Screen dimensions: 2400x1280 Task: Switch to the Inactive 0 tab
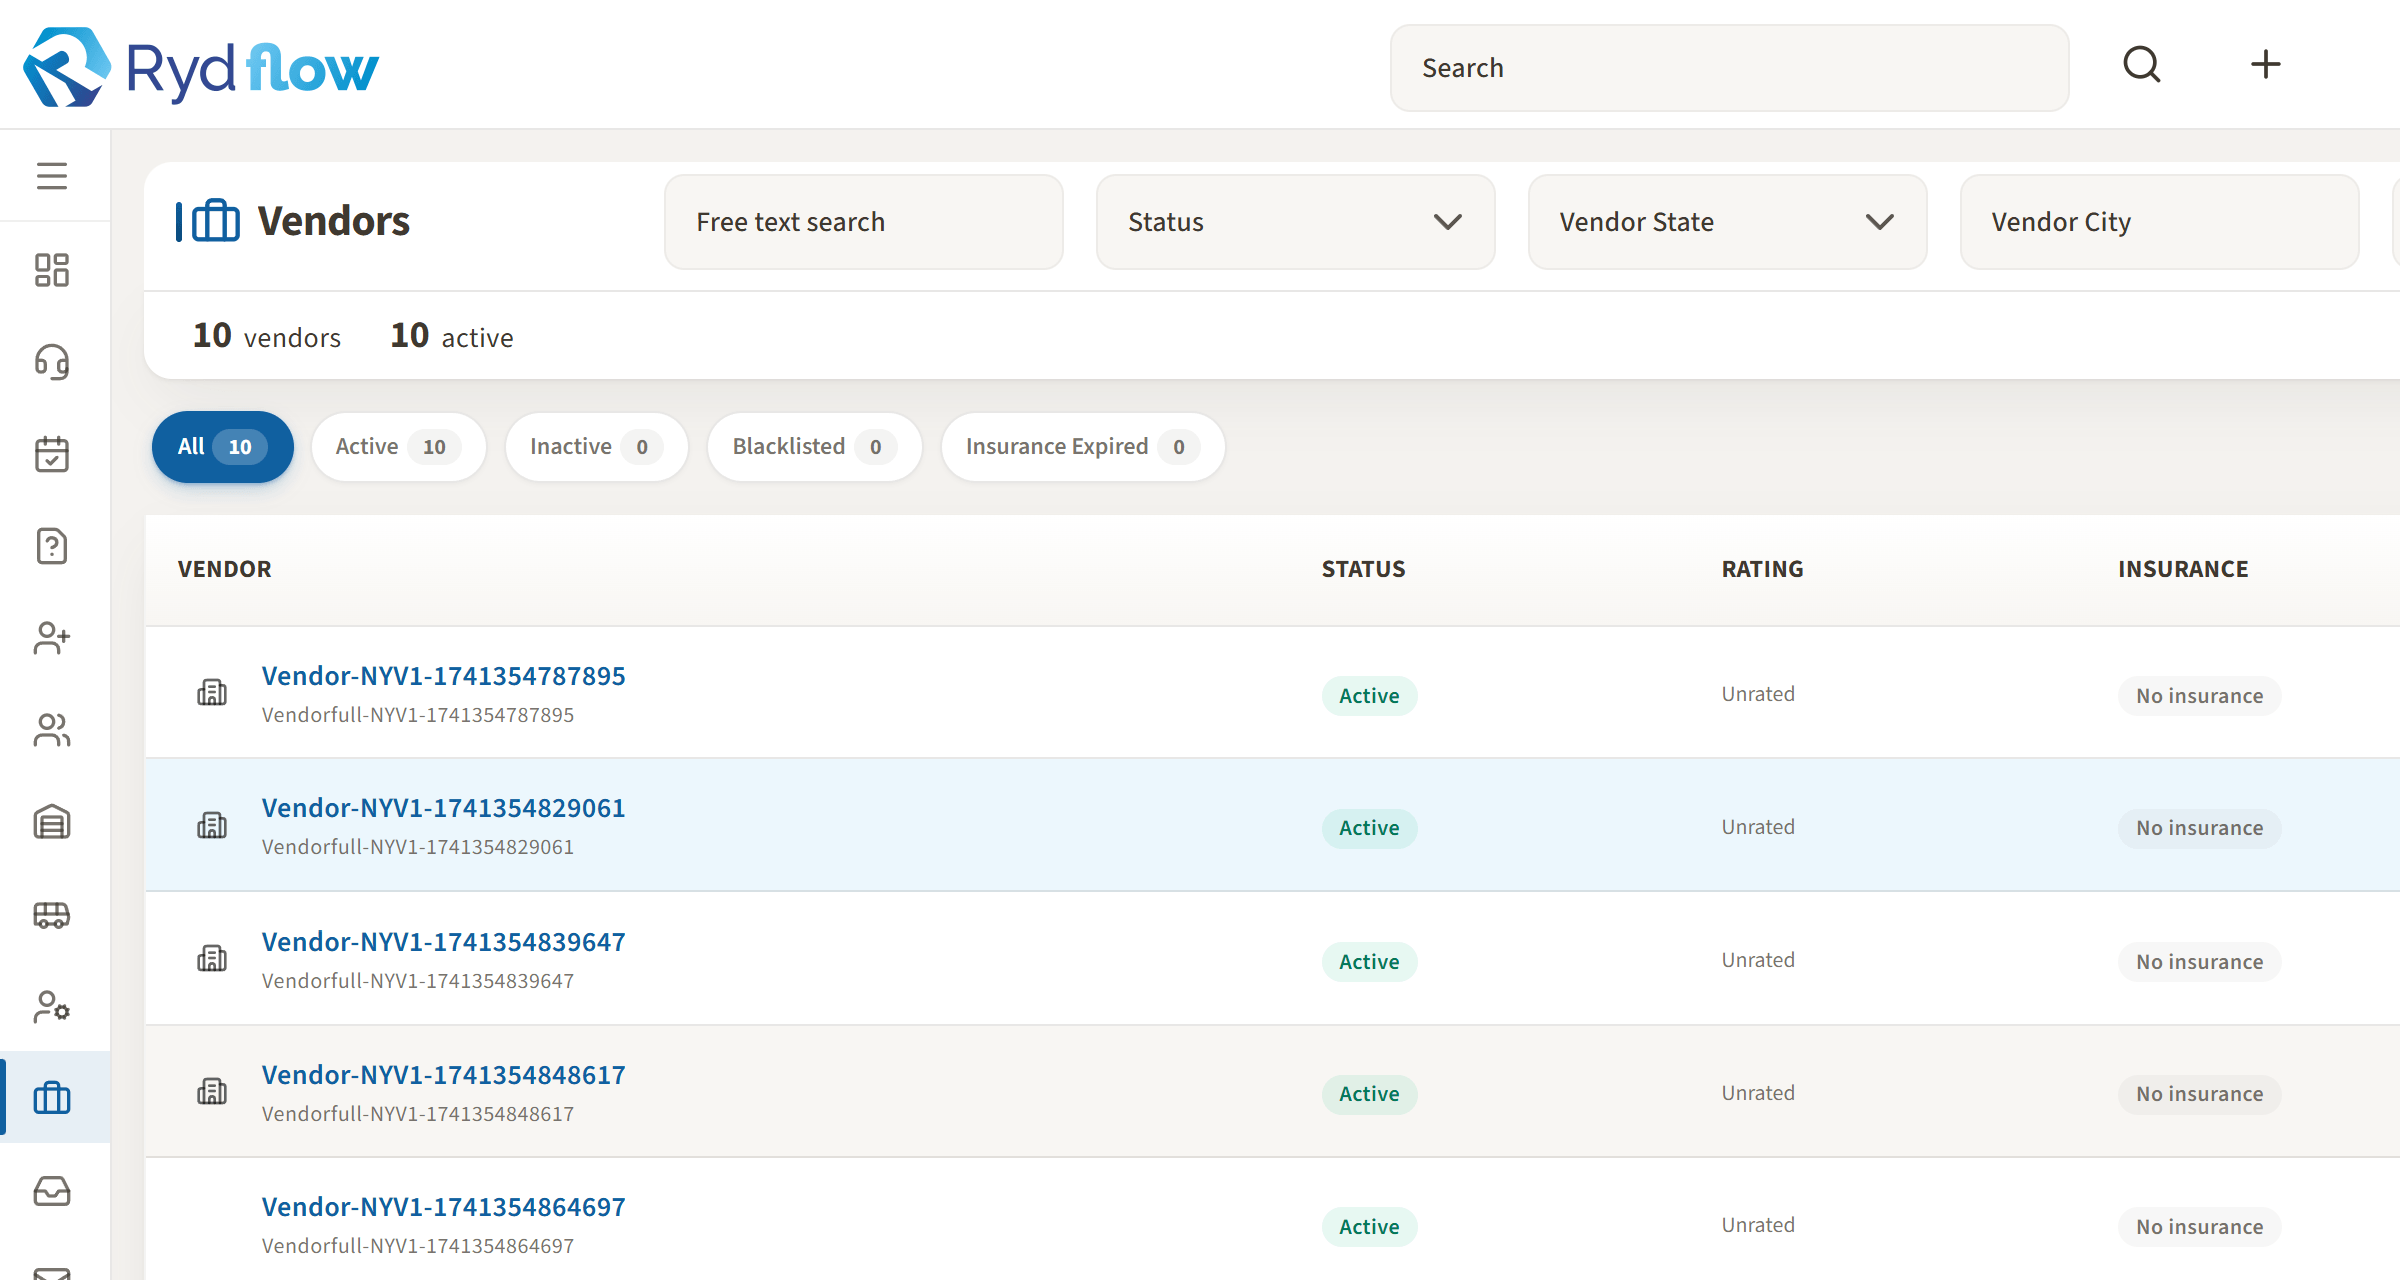tap(596, 447)
